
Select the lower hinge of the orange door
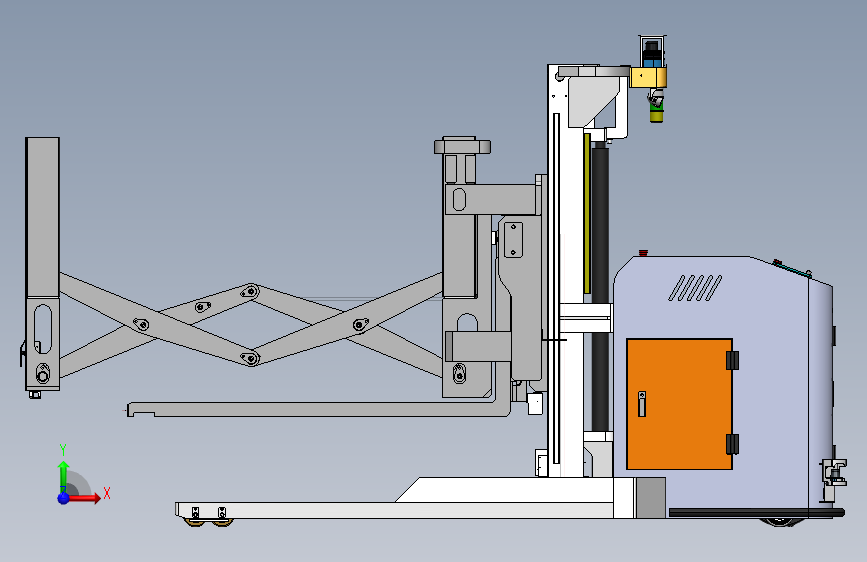[732, 444]
